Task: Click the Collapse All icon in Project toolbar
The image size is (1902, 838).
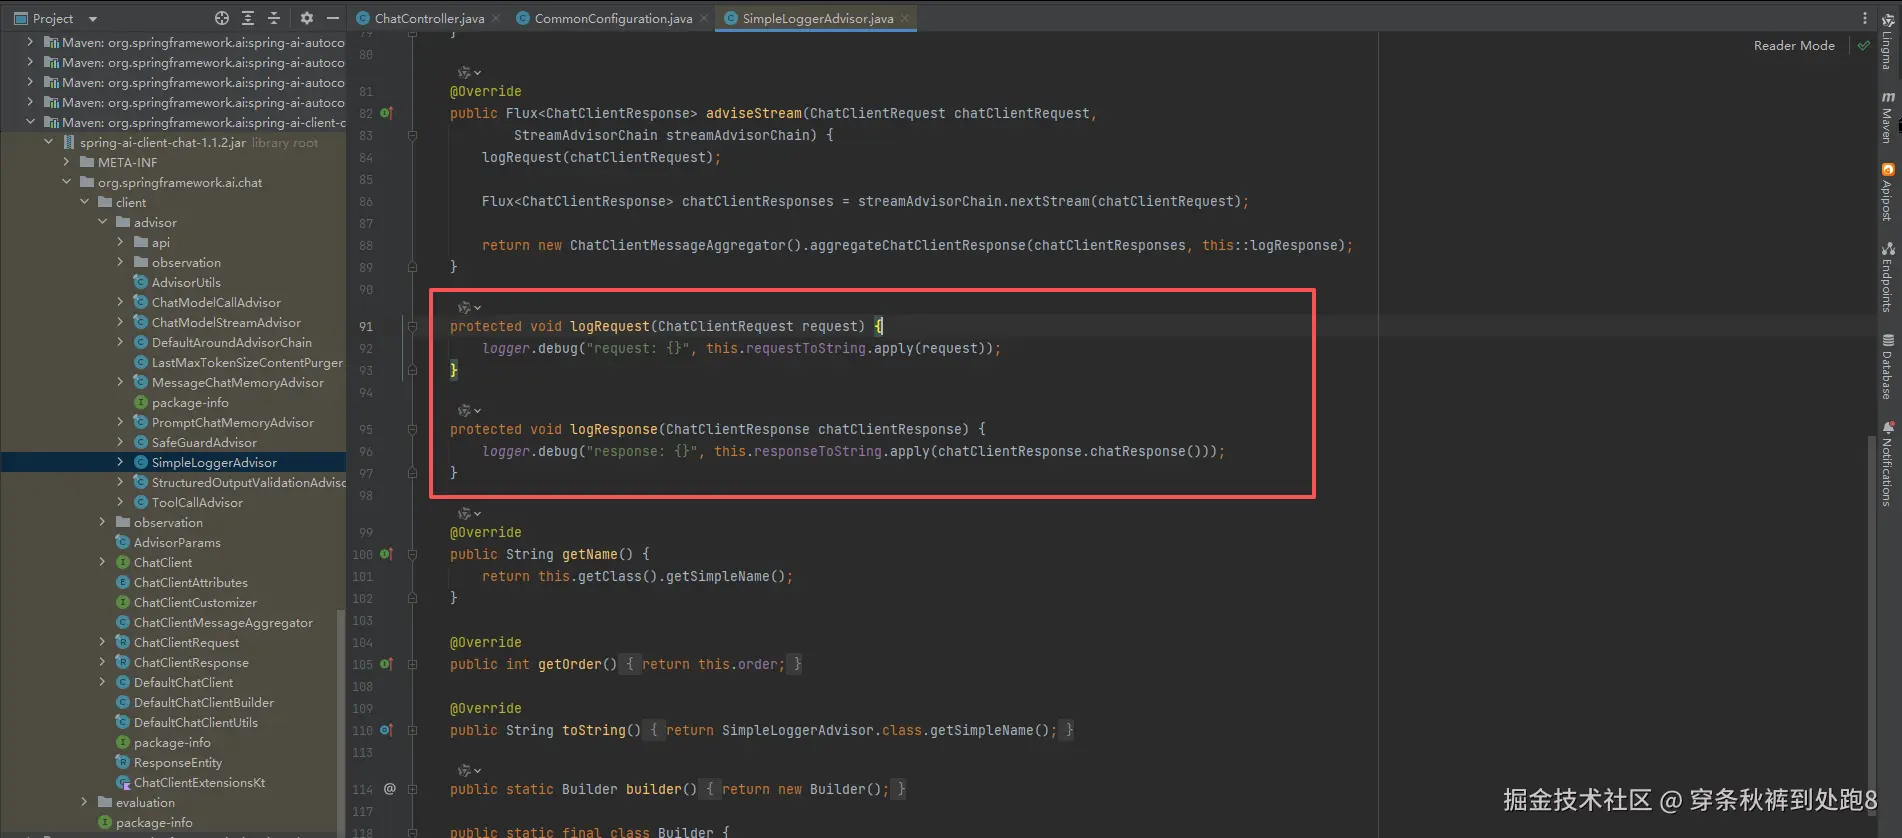Action: pos(274,18)
